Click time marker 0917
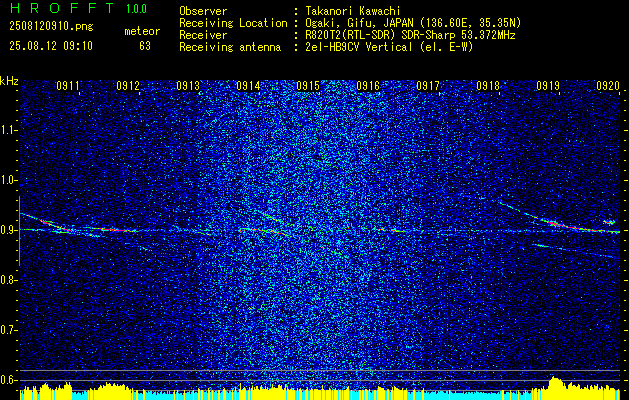 click(428, 85)
